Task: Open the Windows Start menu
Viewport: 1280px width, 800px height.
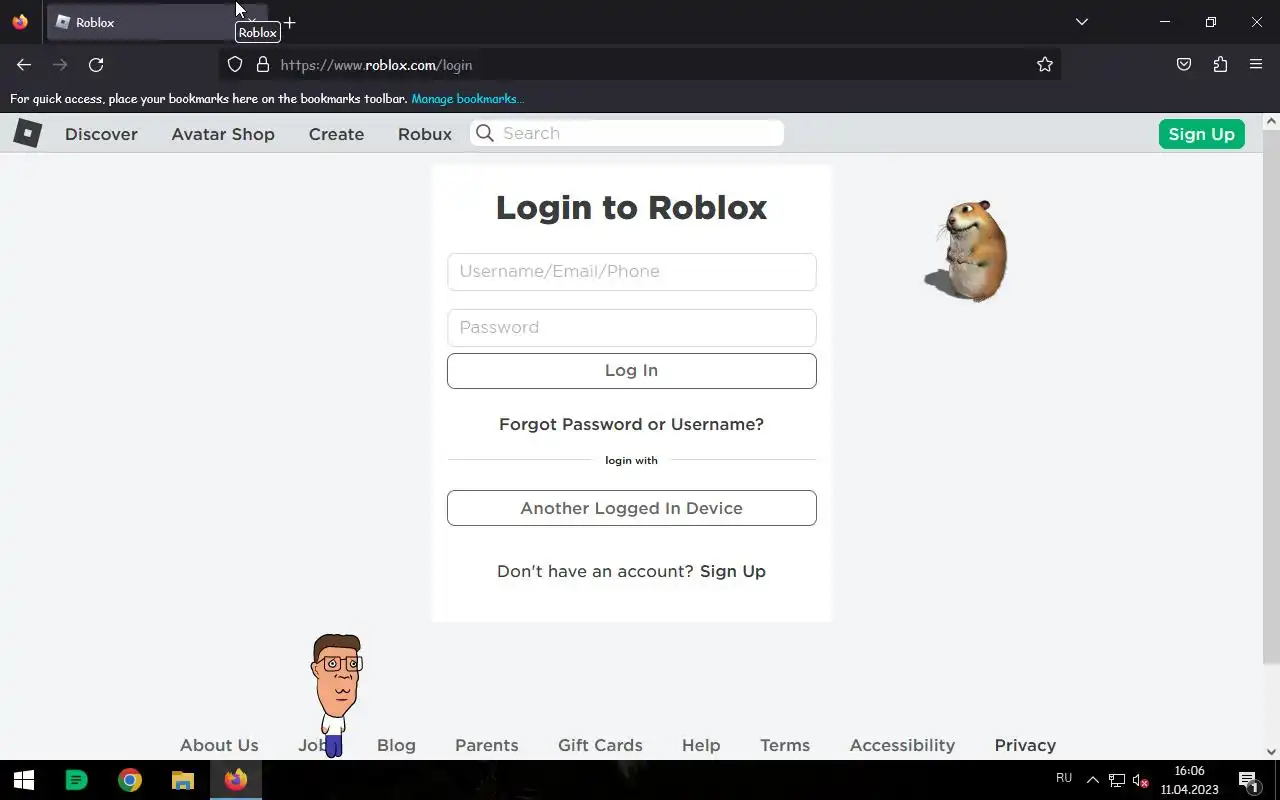Action: (x=24, y=780)
